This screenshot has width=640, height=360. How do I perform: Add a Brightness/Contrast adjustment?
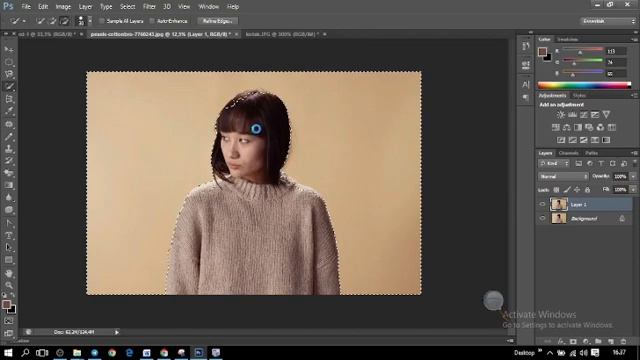click(561, 115)
